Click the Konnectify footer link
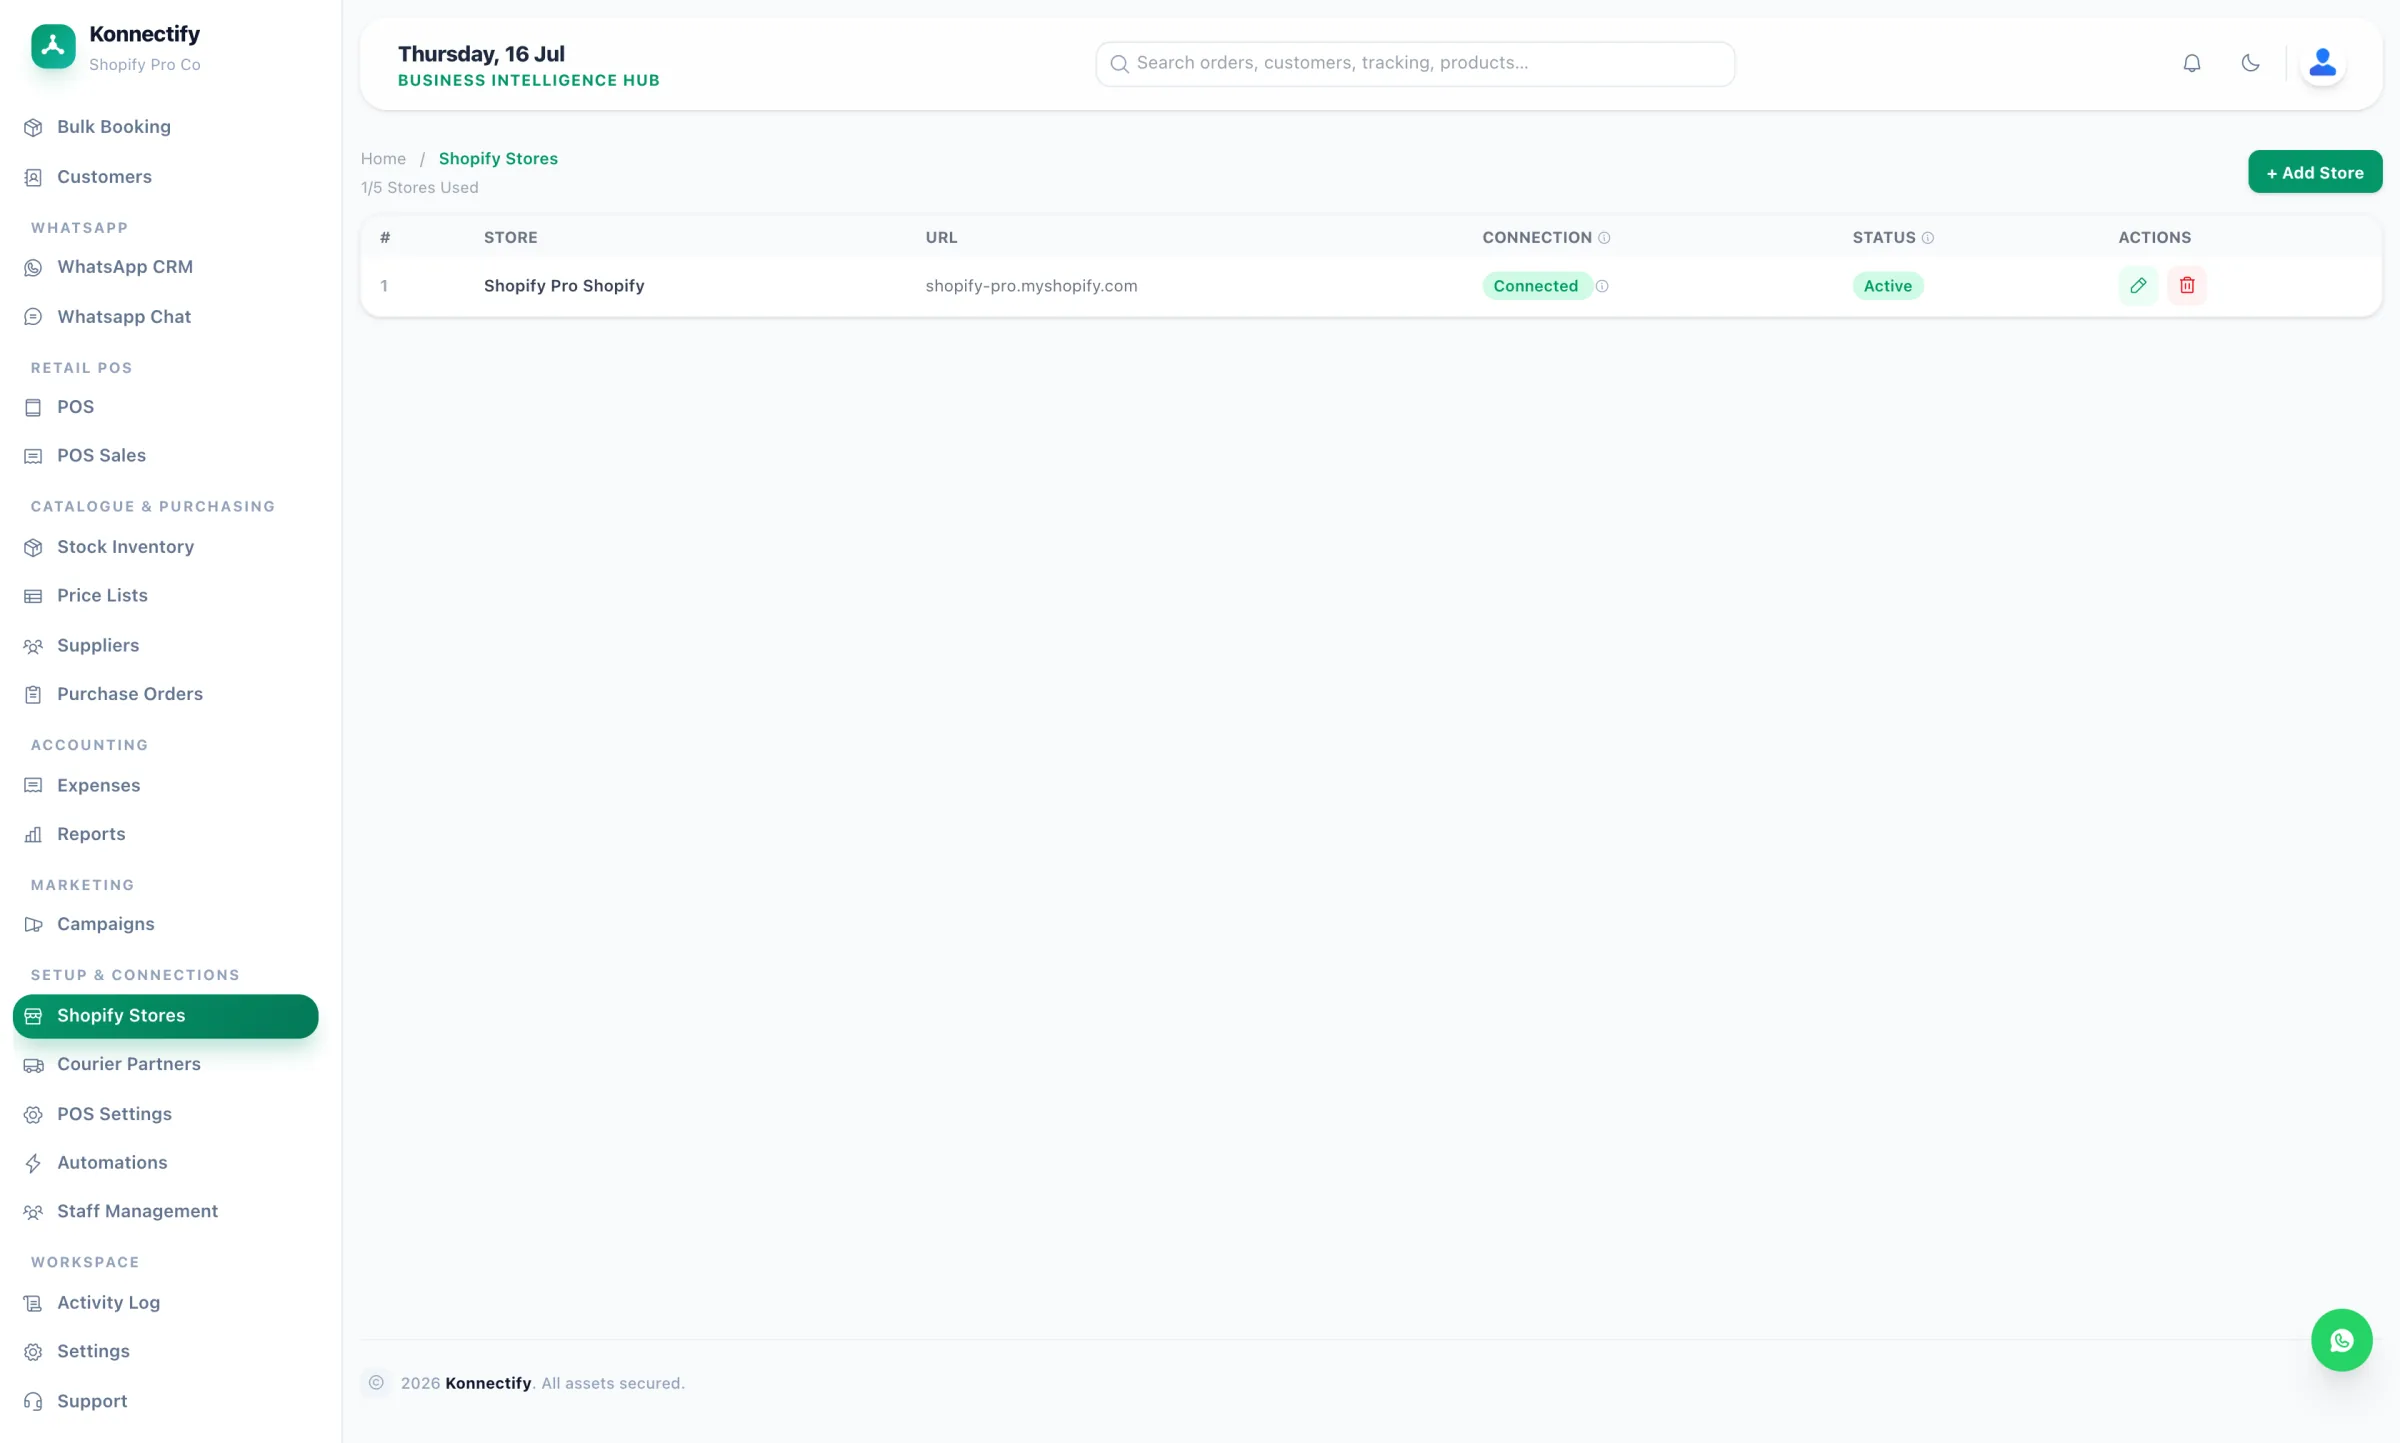This screenshot has height=1443, width=2400. click(488, 1383)
